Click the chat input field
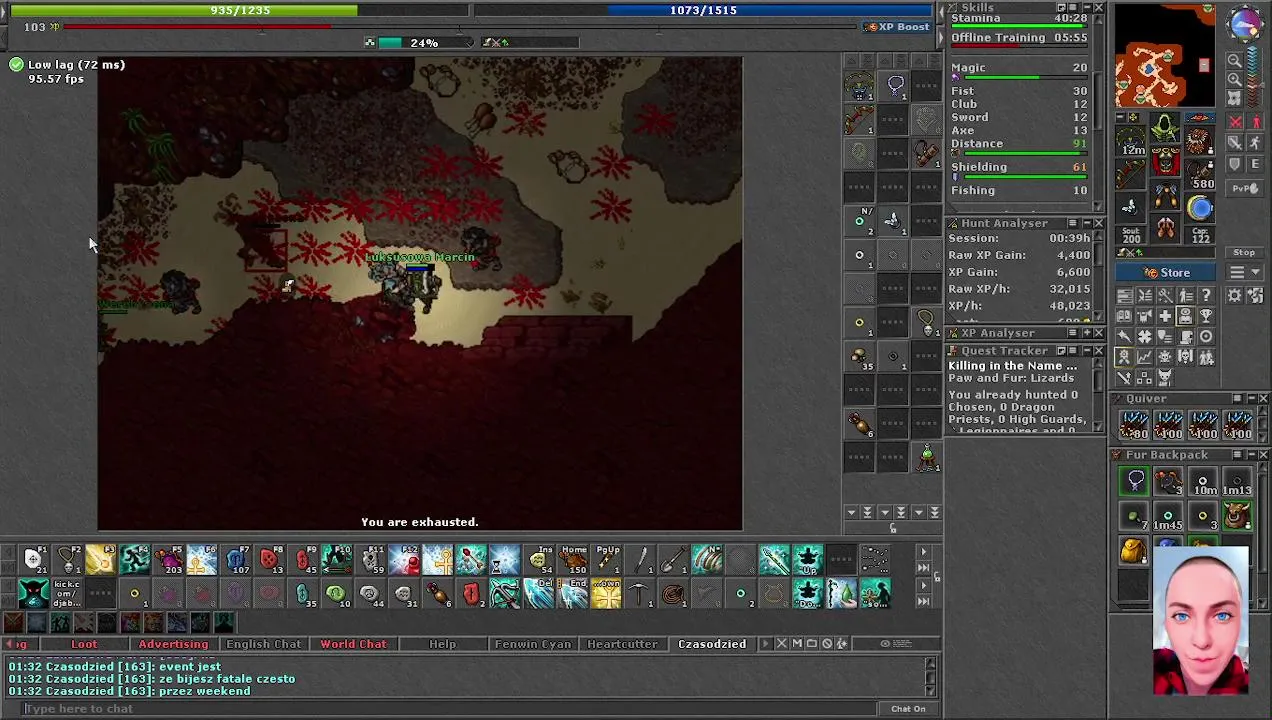This screenshot has height=720, width=1272. [x=450, y=709]
